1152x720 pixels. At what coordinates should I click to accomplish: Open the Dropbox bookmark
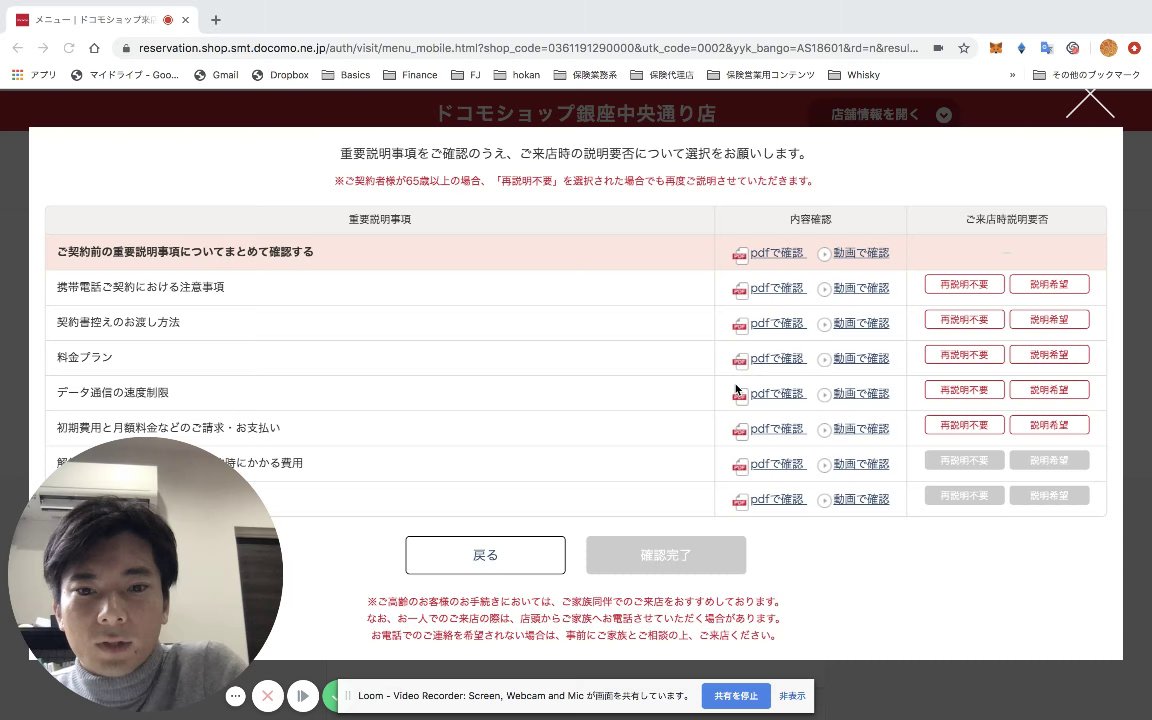(280, 75)
